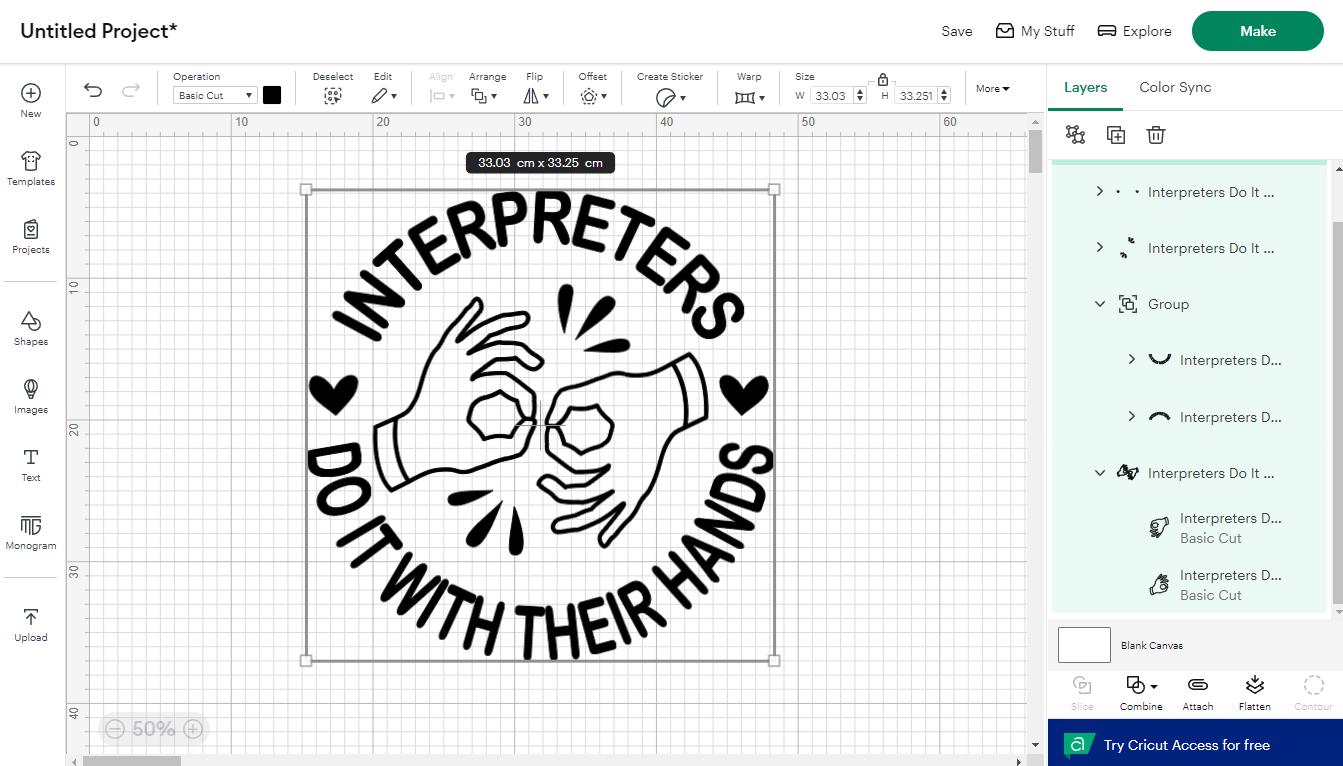Open the Create Sticker dropdown
Viewport: 1343px width, 766px height.
pos(670,97)
